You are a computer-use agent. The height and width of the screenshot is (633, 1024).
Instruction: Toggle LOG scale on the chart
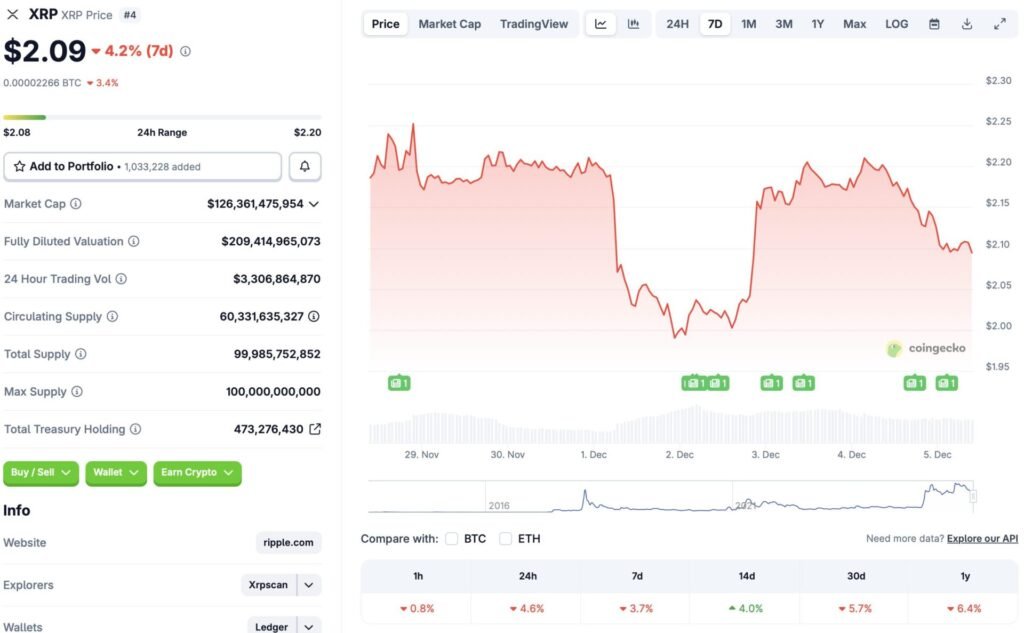click(x=896, y=23)
